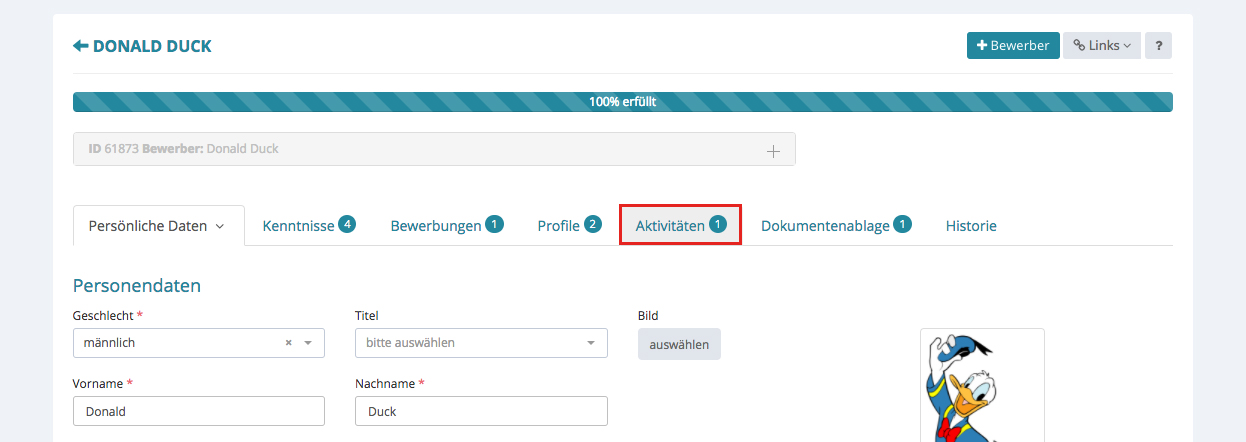Image resolution: width=1246 pixels, height=442 pixels.
Task: Open the Persönliche Daten tab dropdown
Action: [158, 226]
